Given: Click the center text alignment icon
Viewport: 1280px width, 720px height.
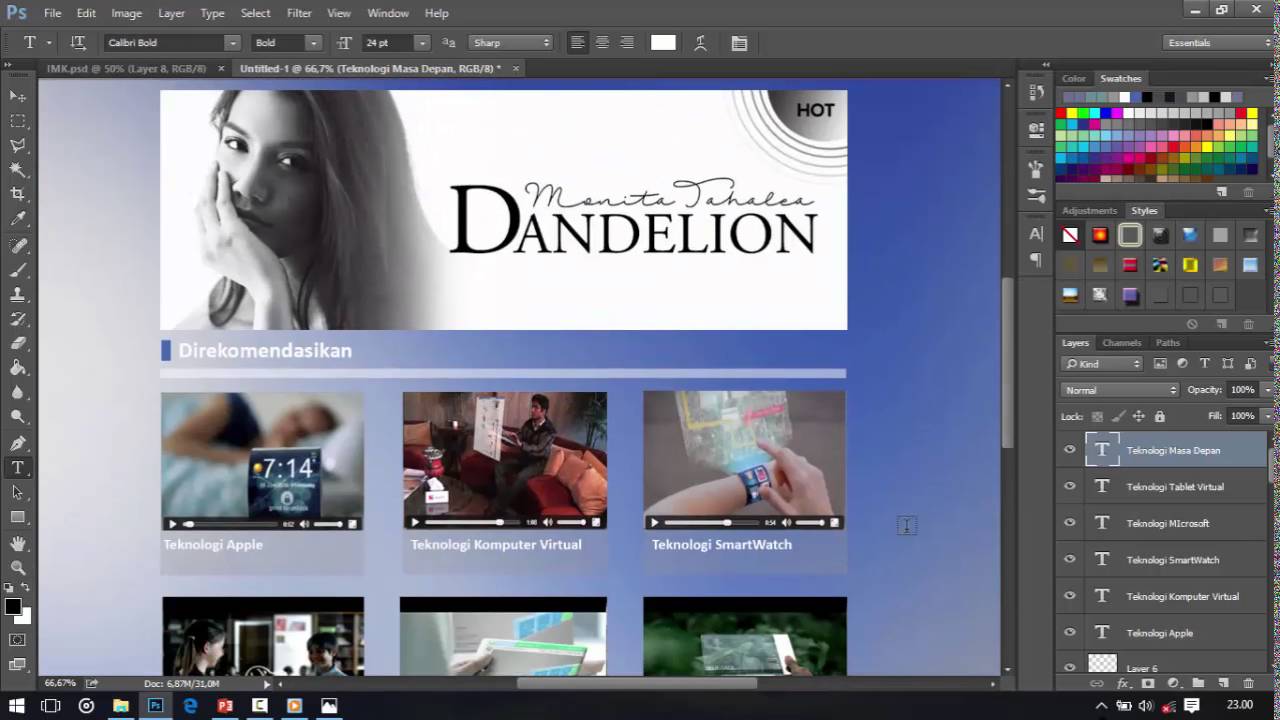Looking at the screenshot, I should coord(602,43).
